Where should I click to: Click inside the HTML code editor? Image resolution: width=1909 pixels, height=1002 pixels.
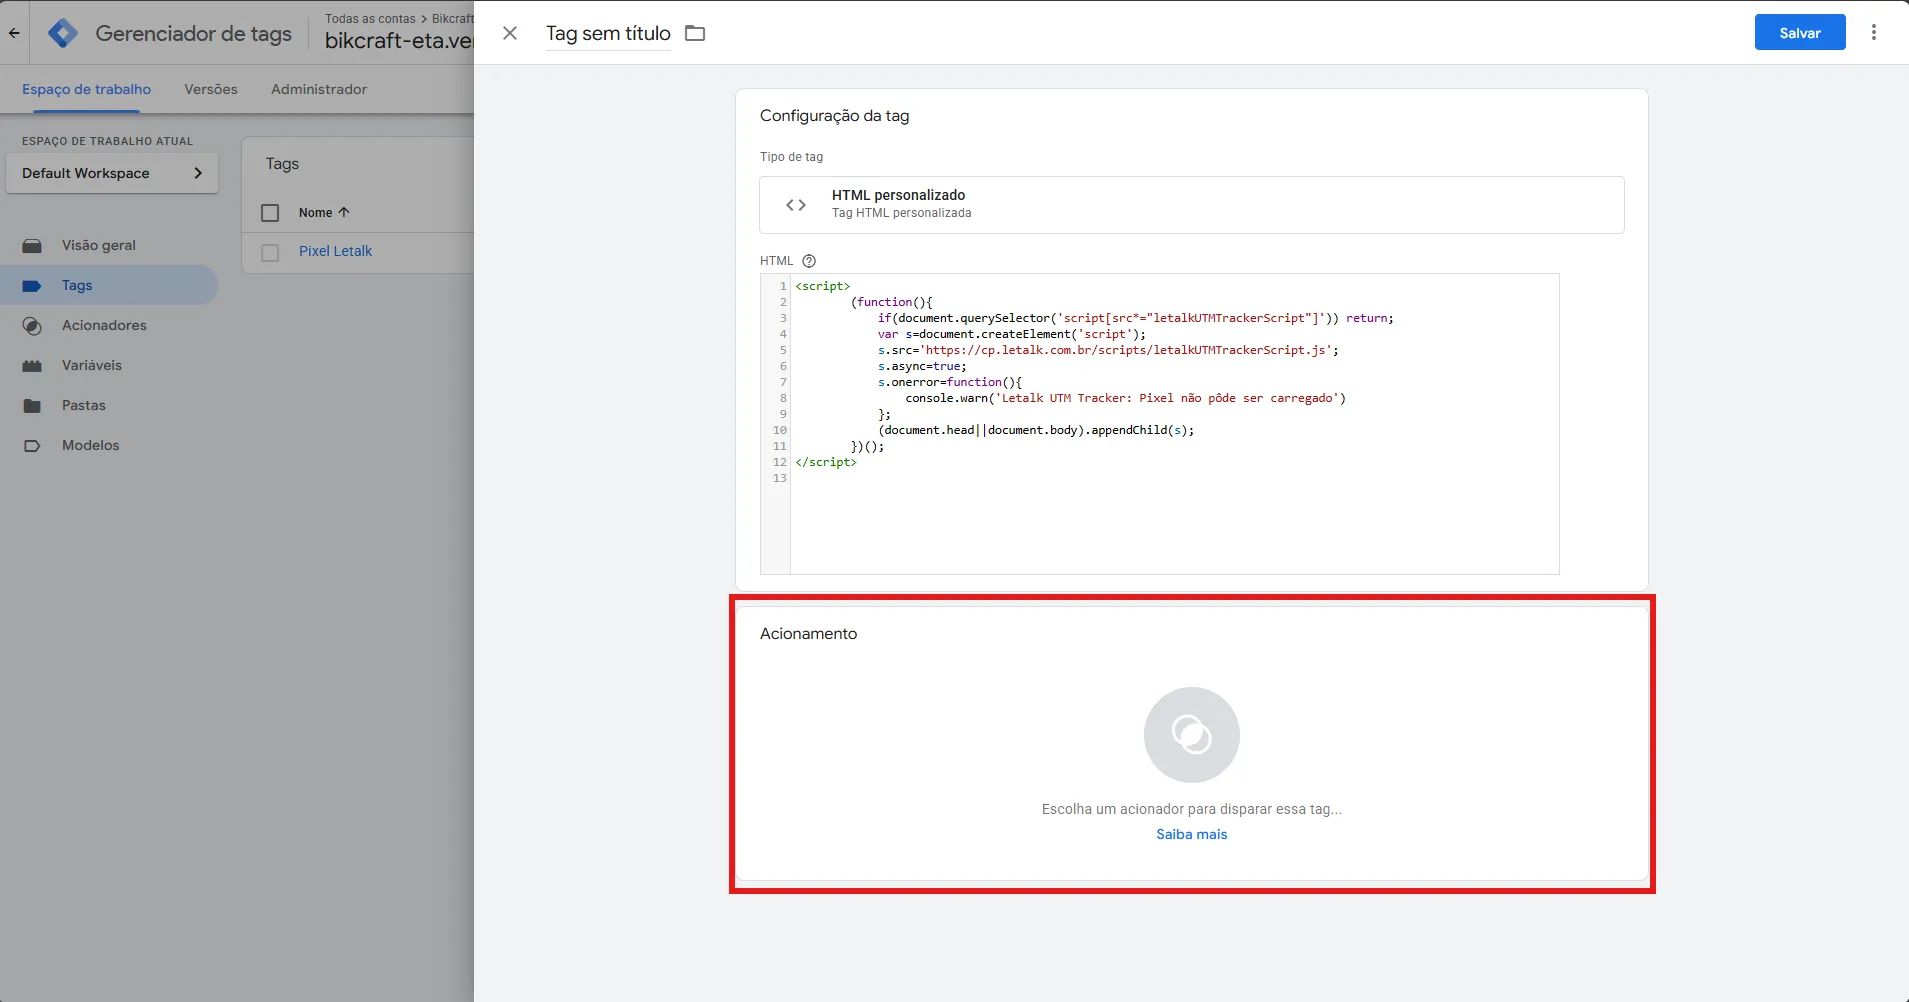[1159, 424]
